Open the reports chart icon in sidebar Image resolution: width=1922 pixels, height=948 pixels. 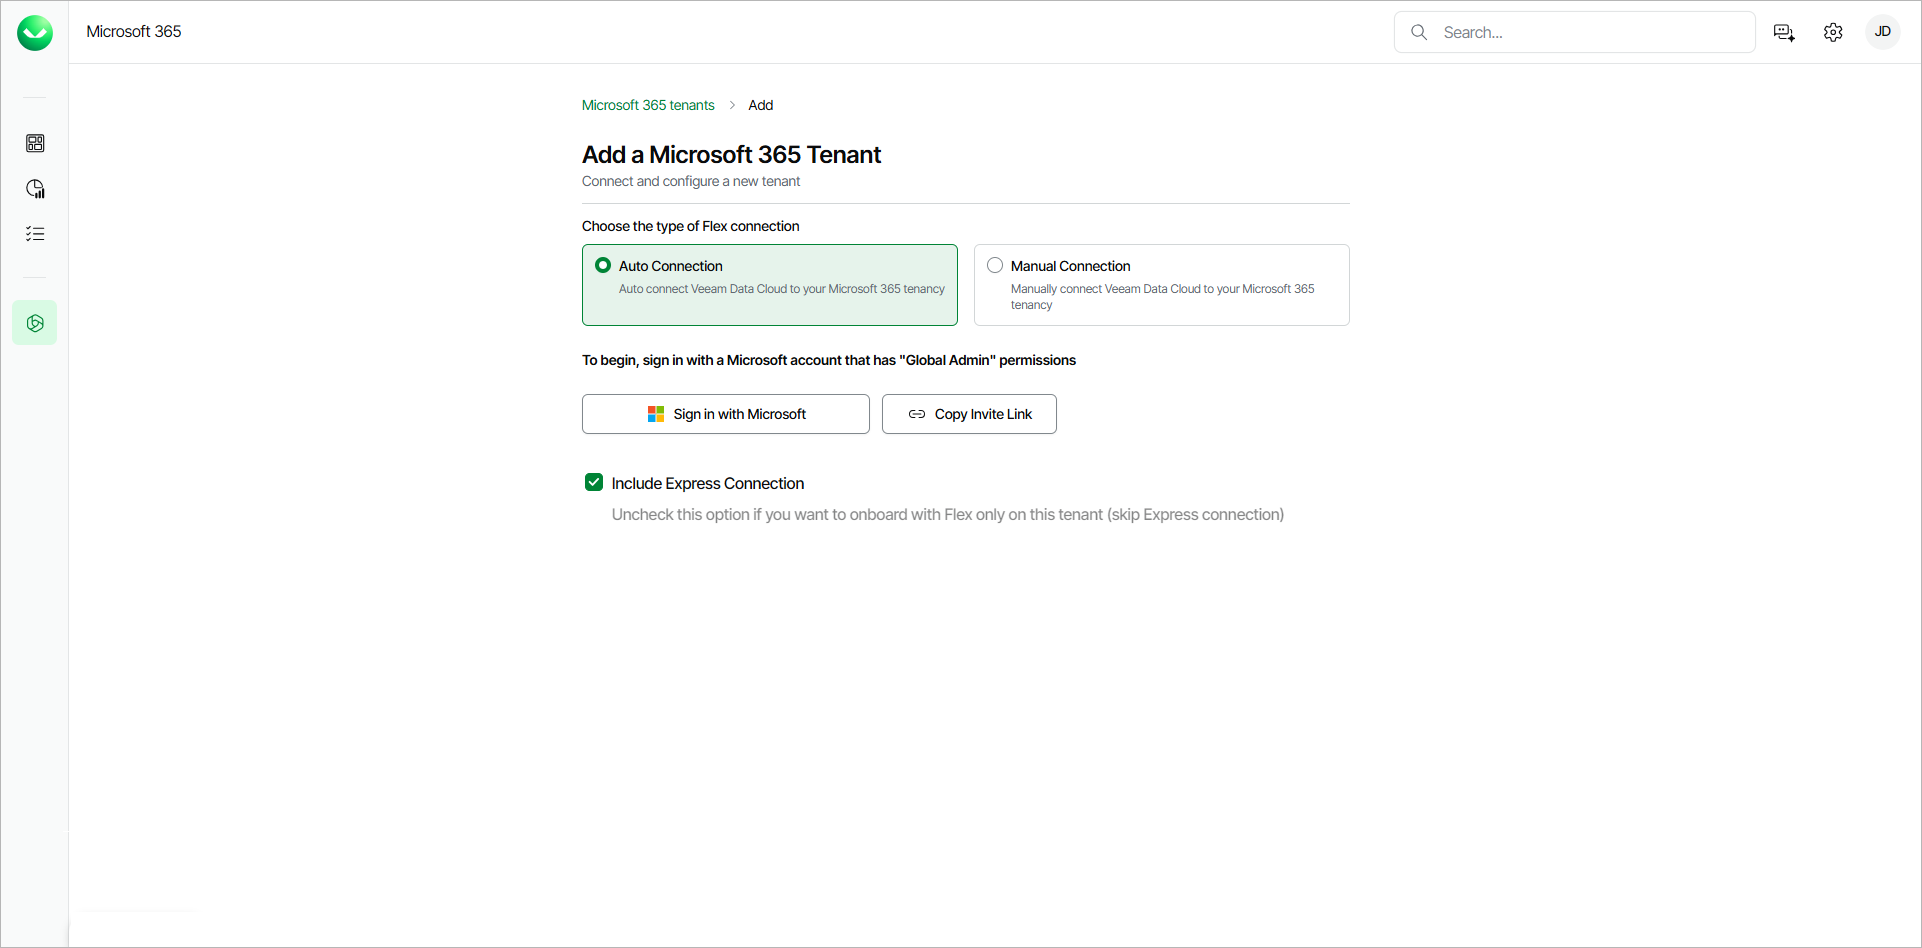[x=35, y=189]
